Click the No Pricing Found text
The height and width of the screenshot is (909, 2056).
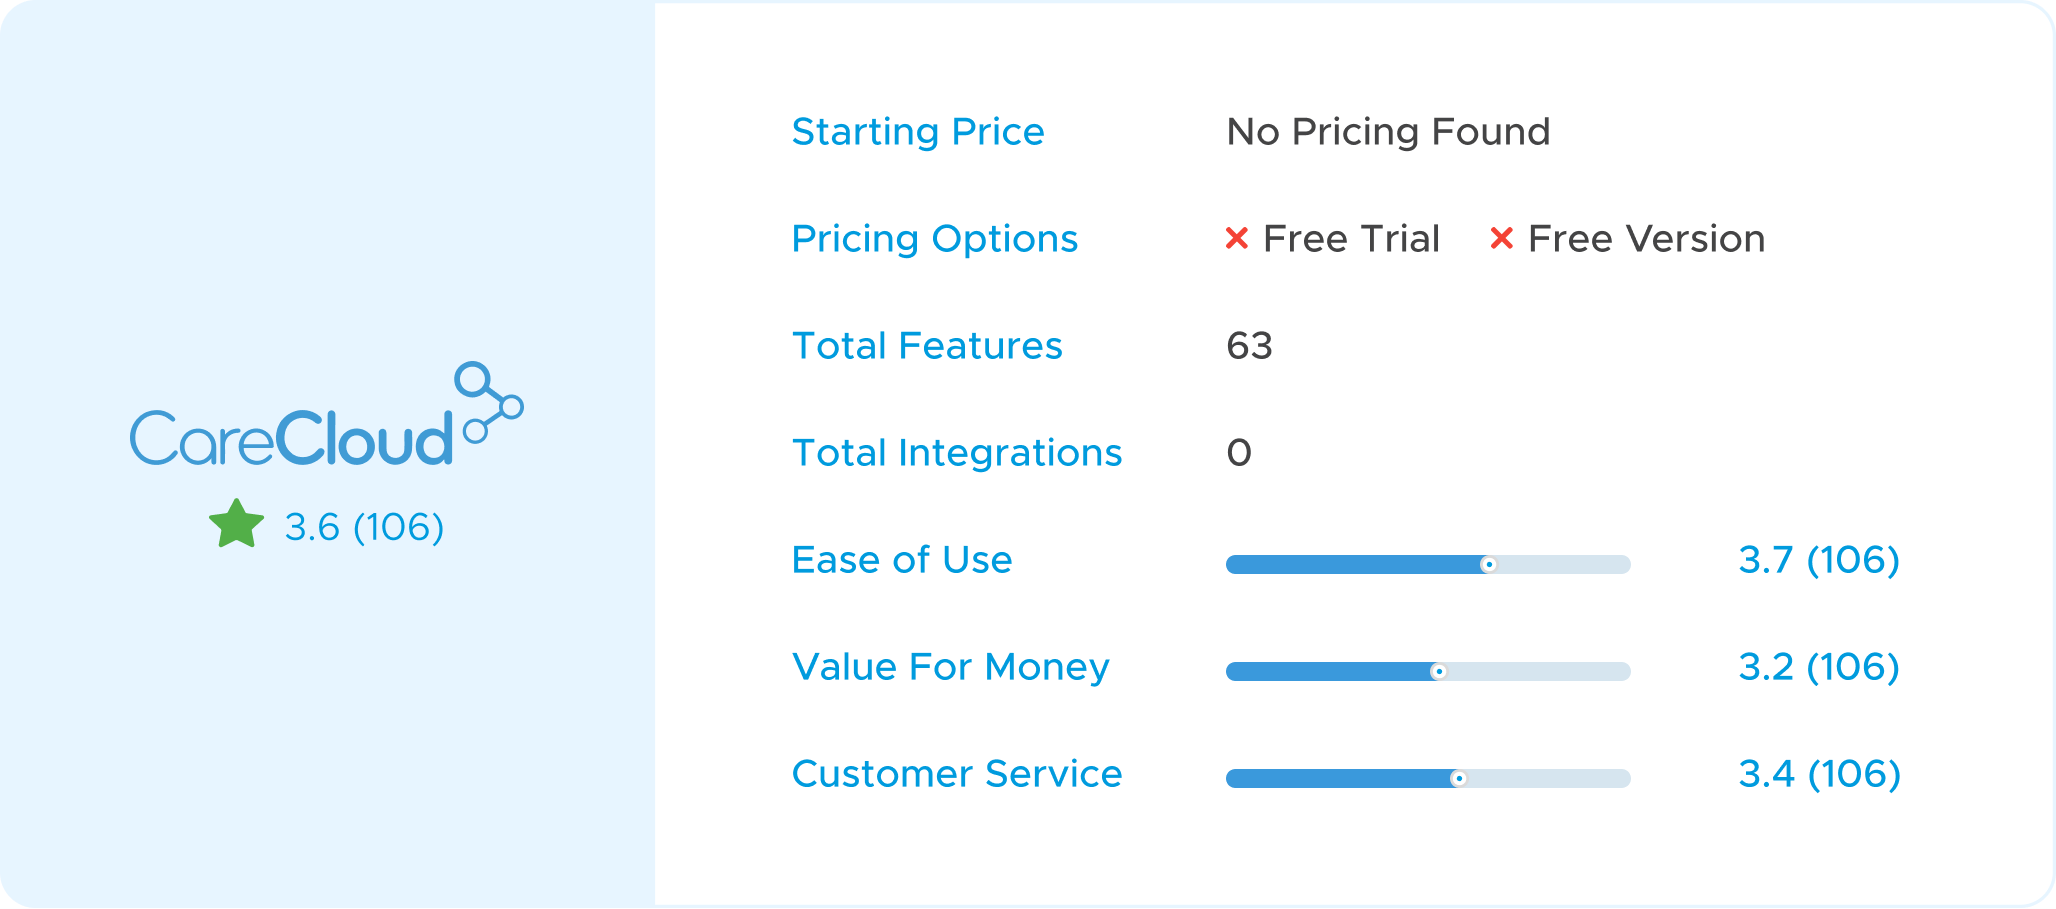[x=1388, y=132]
